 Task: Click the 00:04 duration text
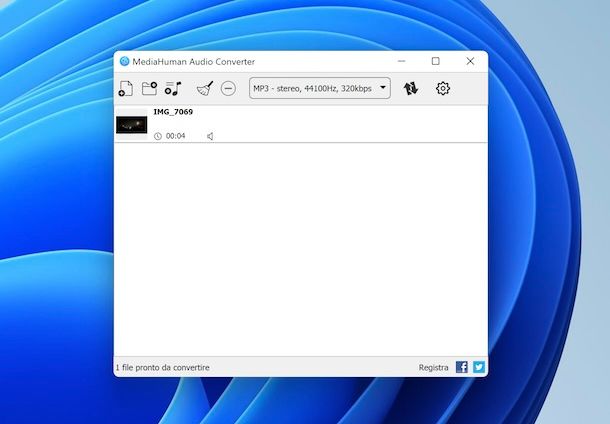click(x=175, y=136)
